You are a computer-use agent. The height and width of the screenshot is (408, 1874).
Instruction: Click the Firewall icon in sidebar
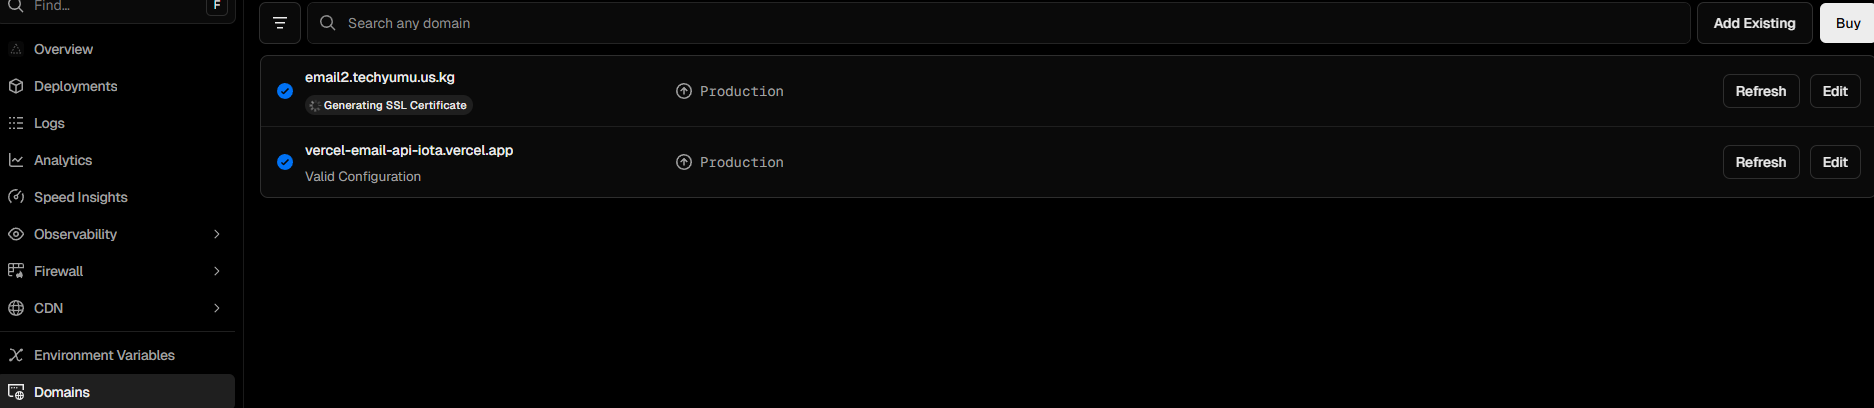point(16,271)
